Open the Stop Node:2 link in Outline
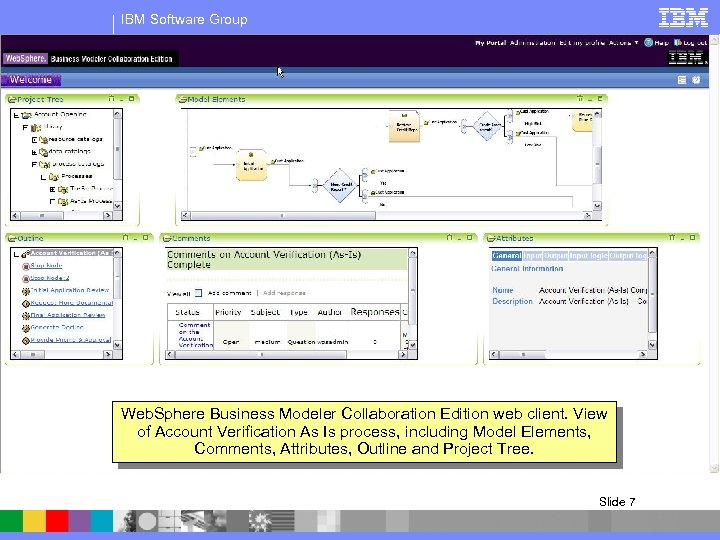720x540 pixels. (x=50, y=278)
